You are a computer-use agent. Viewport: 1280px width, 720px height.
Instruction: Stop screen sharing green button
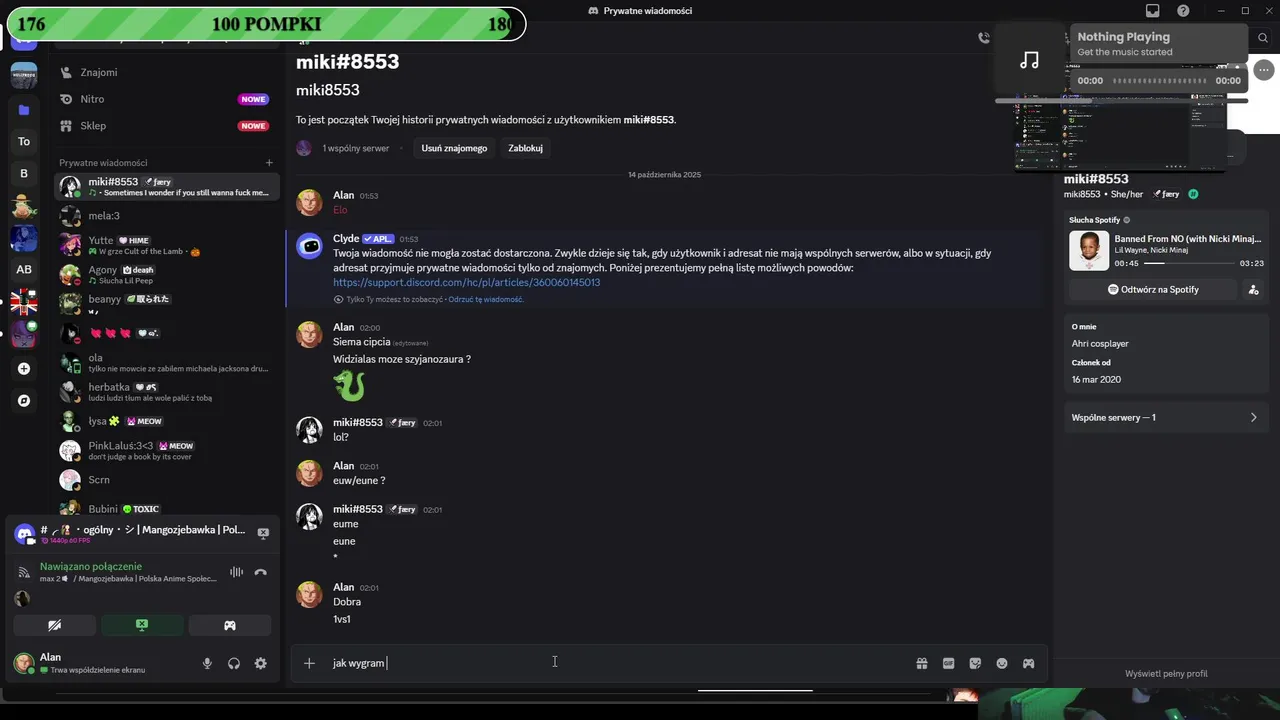pos(142,625)
